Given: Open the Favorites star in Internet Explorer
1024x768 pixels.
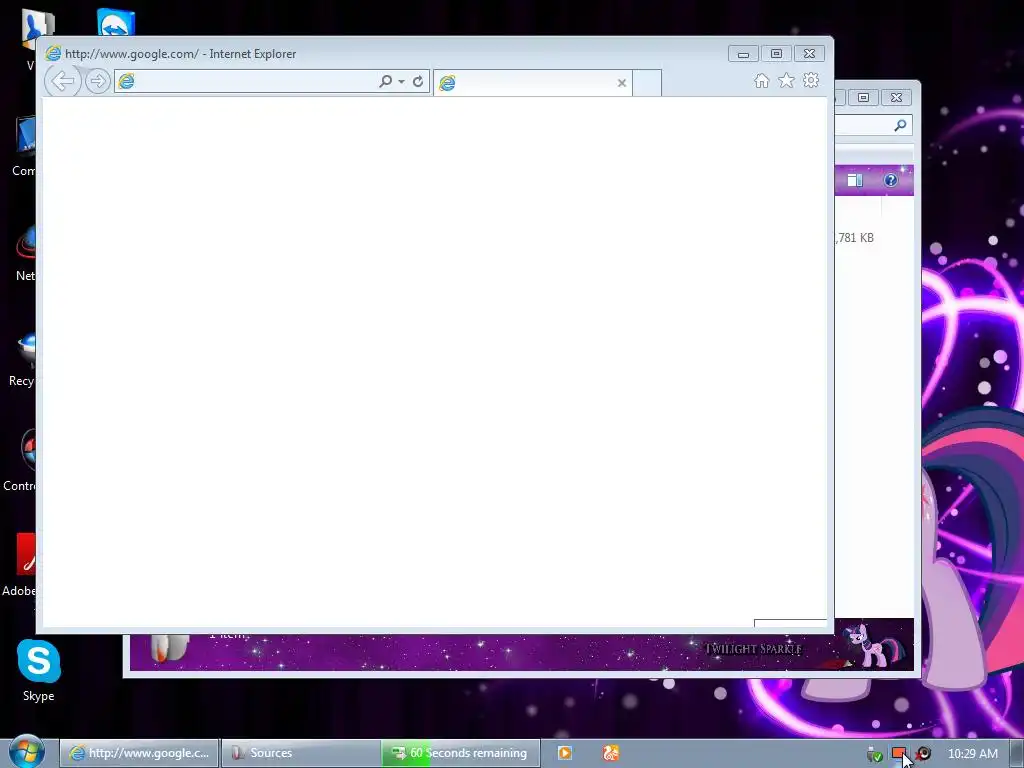Looking at the screenshot, I should click(786, 80).
